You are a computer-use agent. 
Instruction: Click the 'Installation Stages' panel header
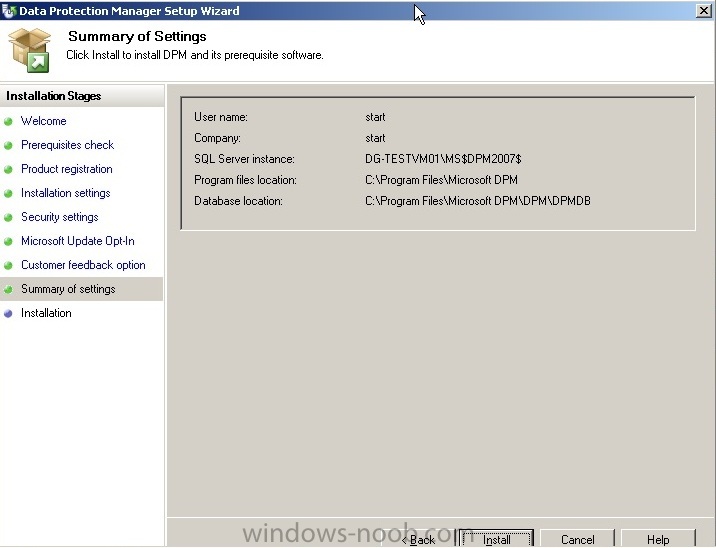point(53,96)
